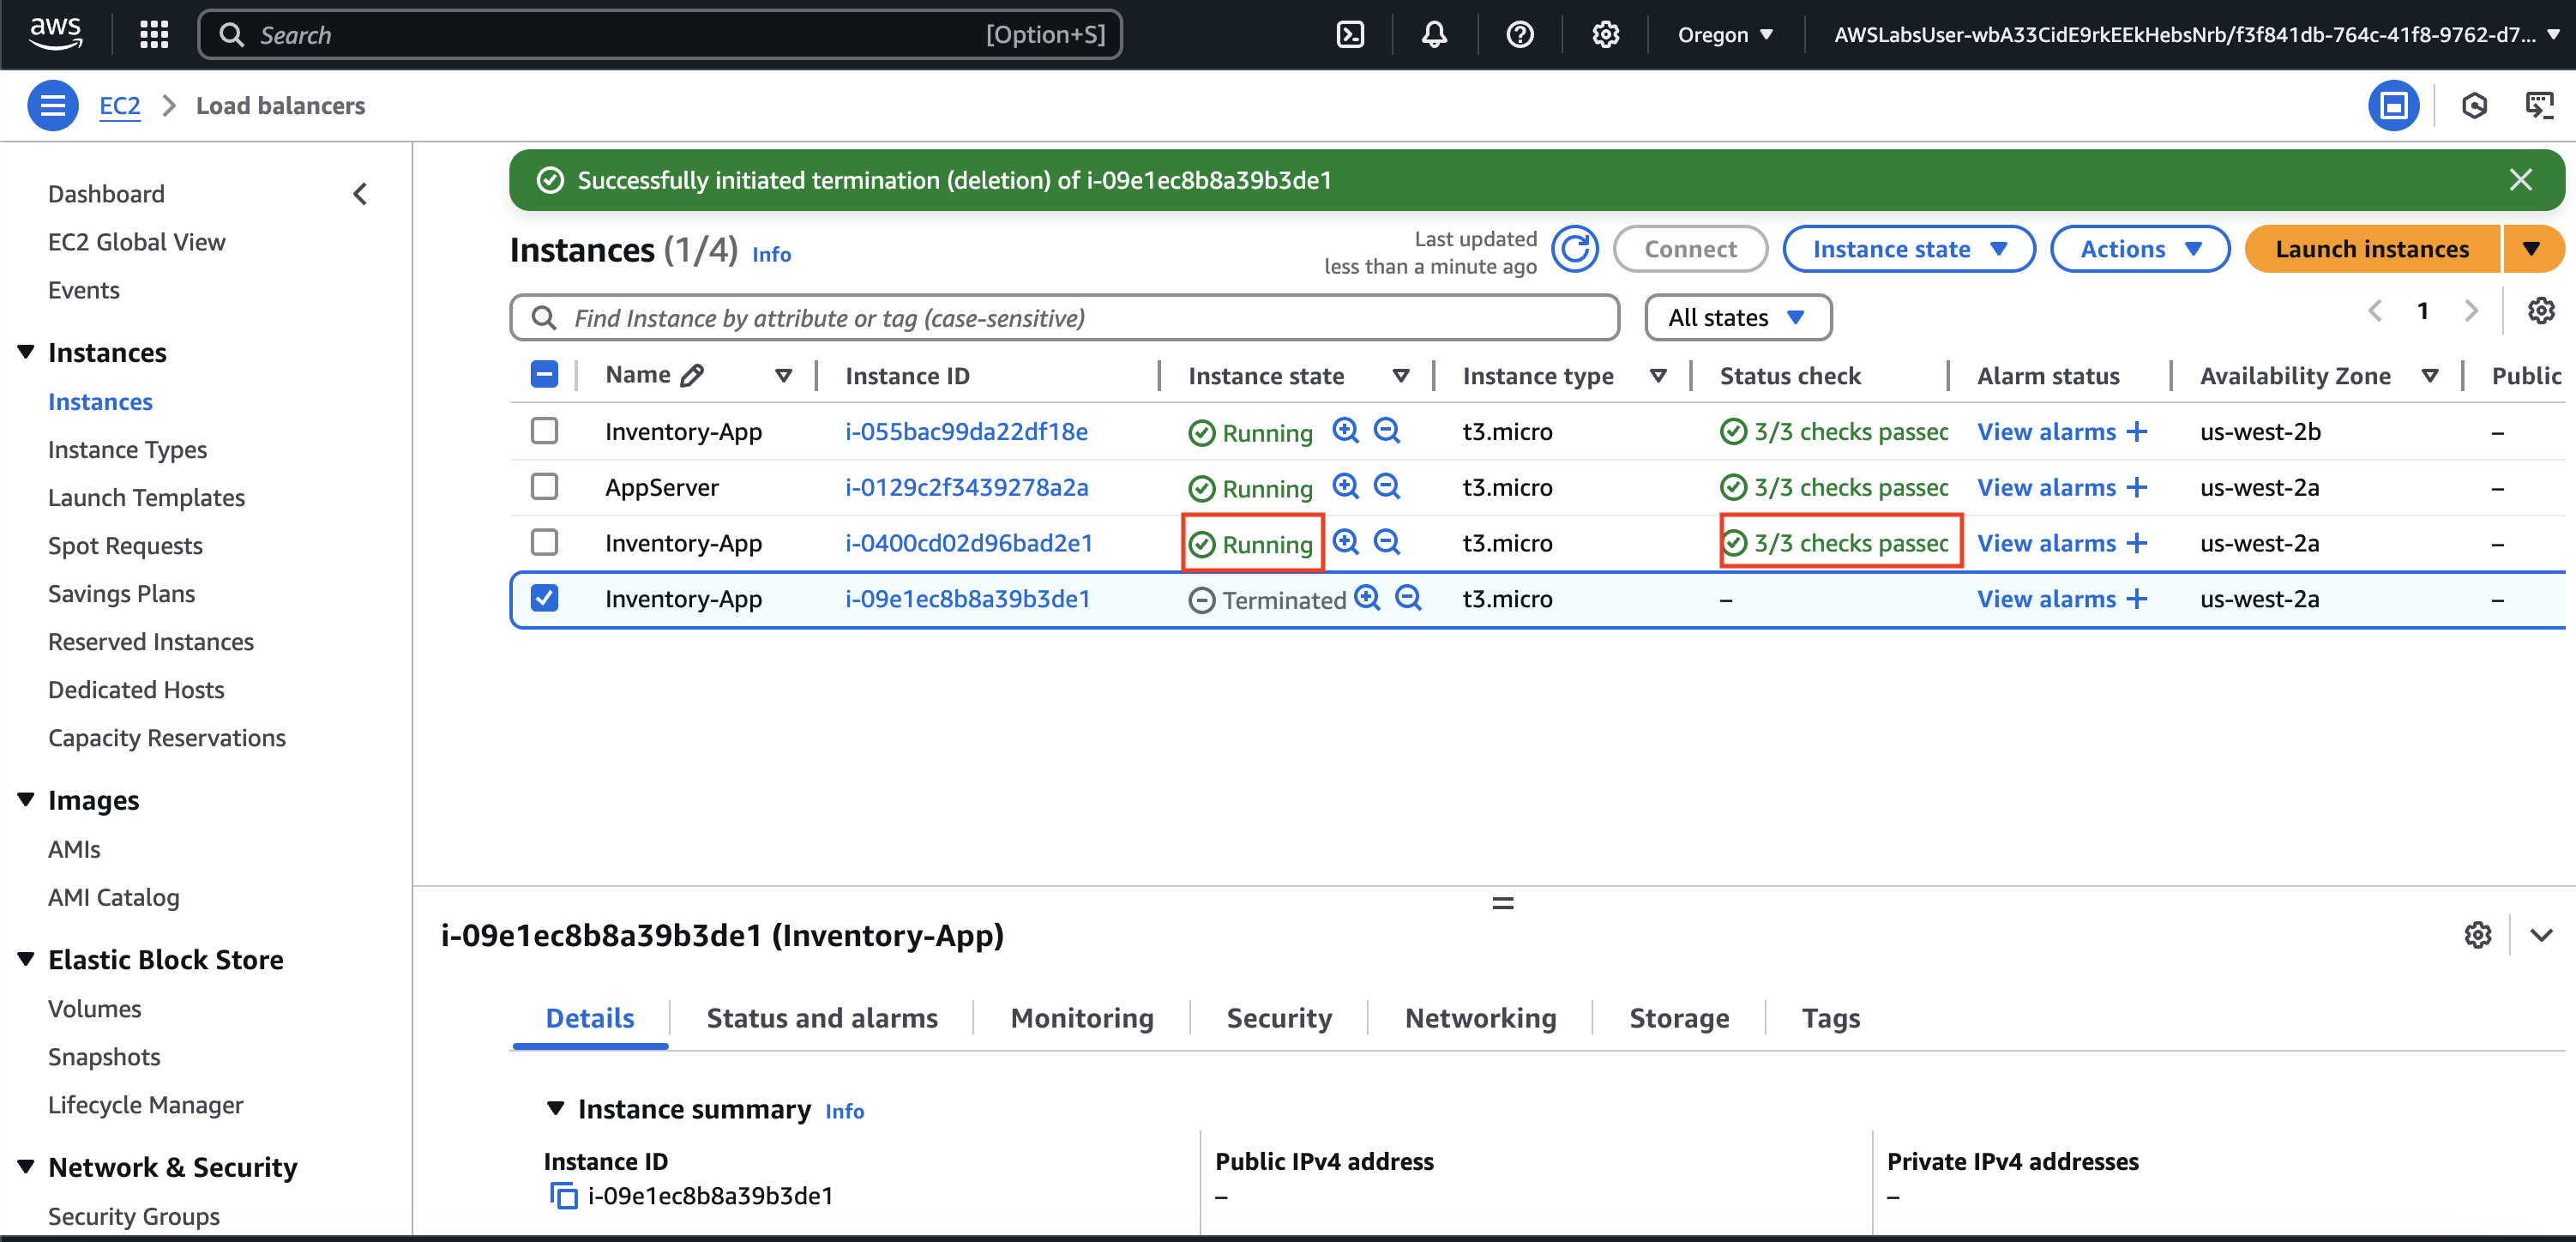Select the AppServer instance checkbox

[544, 487]
